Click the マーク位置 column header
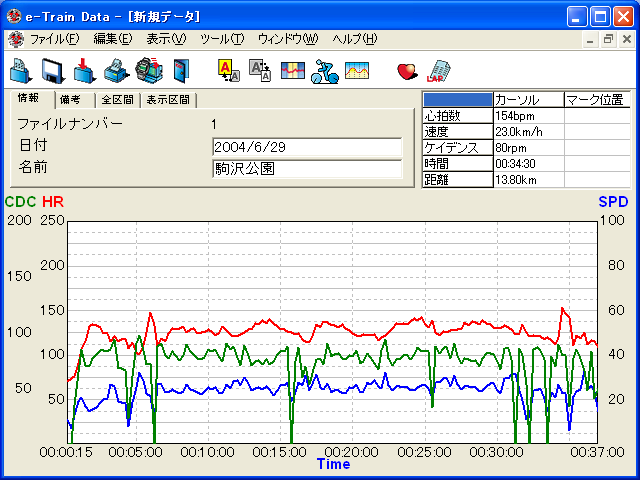640x480 pixels. click(596, 100)
